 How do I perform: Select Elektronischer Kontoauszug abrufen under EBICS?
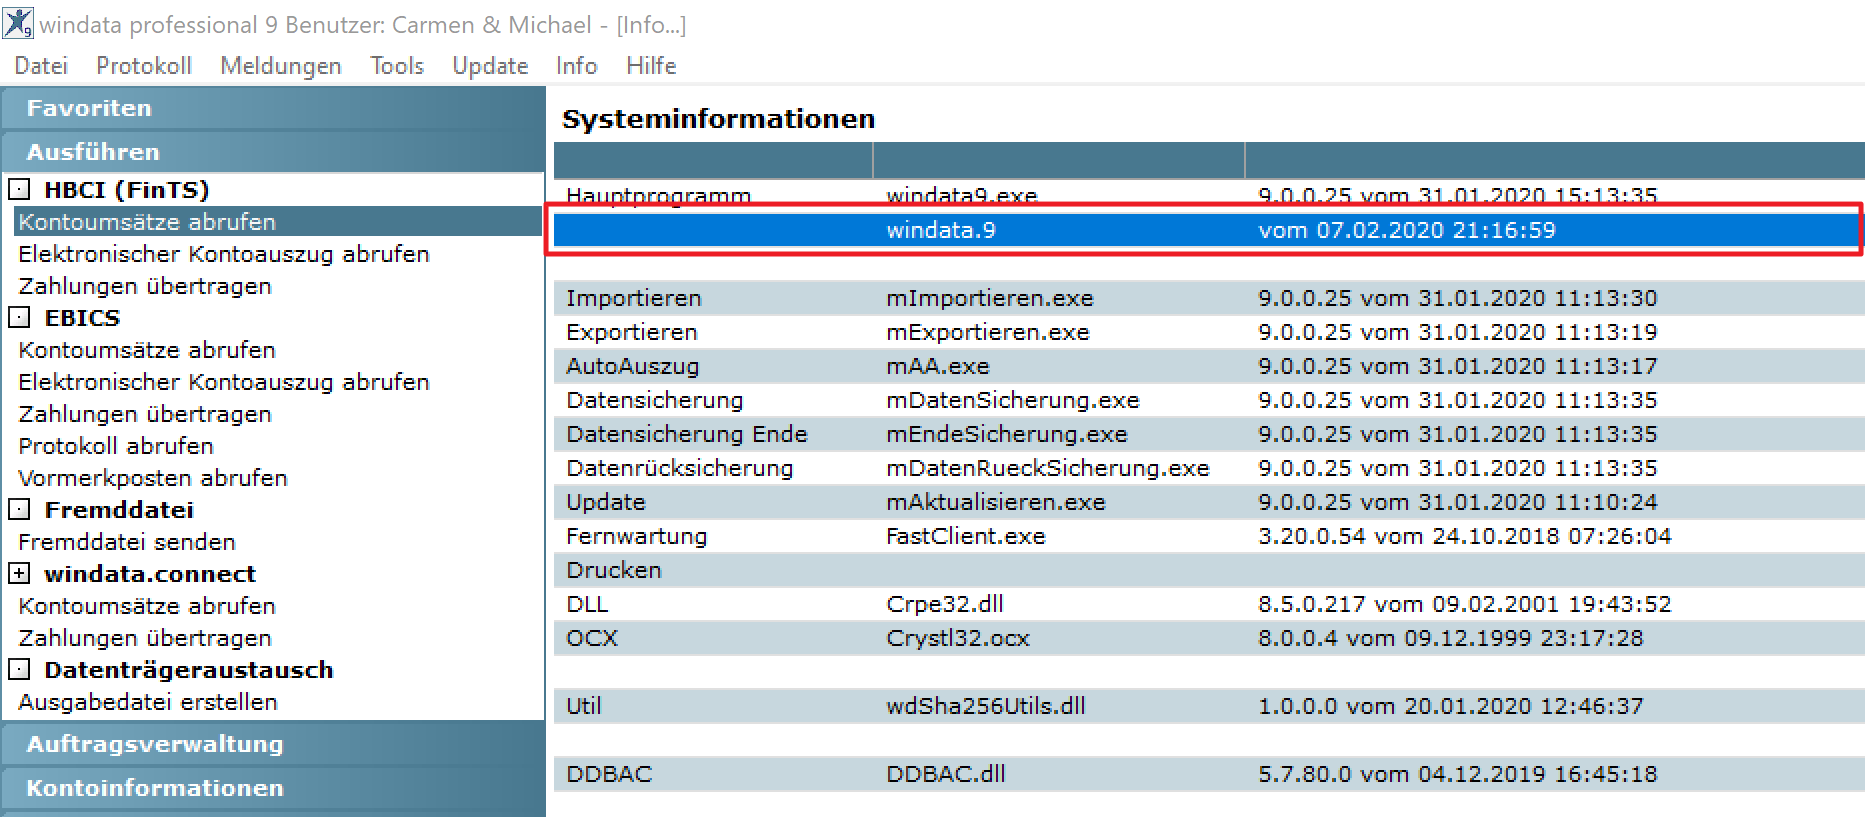[224, 382]
